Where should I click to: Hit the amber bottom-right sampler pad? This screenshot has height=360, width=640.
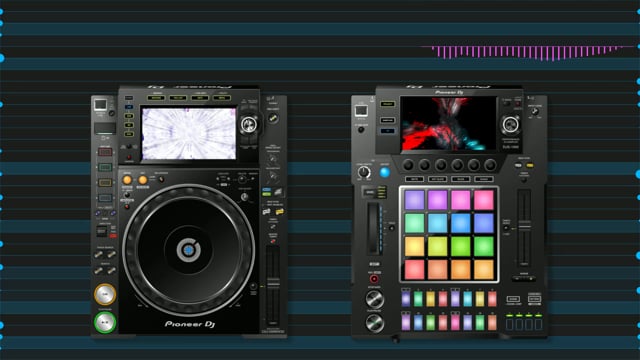(x=484, y=270)
